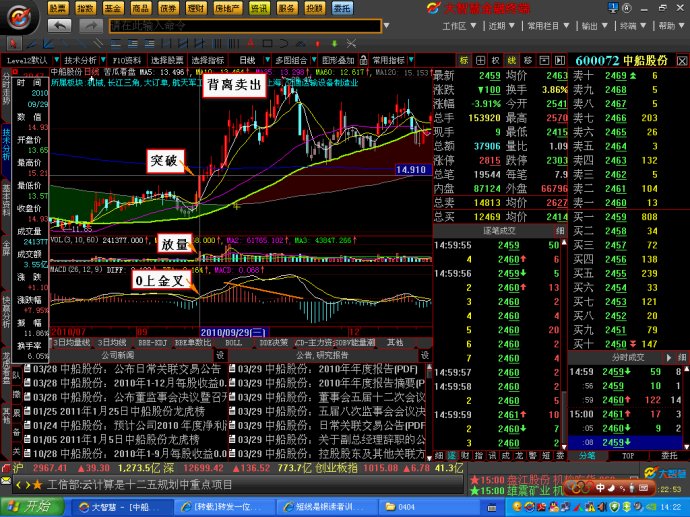Click the play-to-end icon before 600072
This screenshot has width=690, height=517.
(x=559, y=60)
